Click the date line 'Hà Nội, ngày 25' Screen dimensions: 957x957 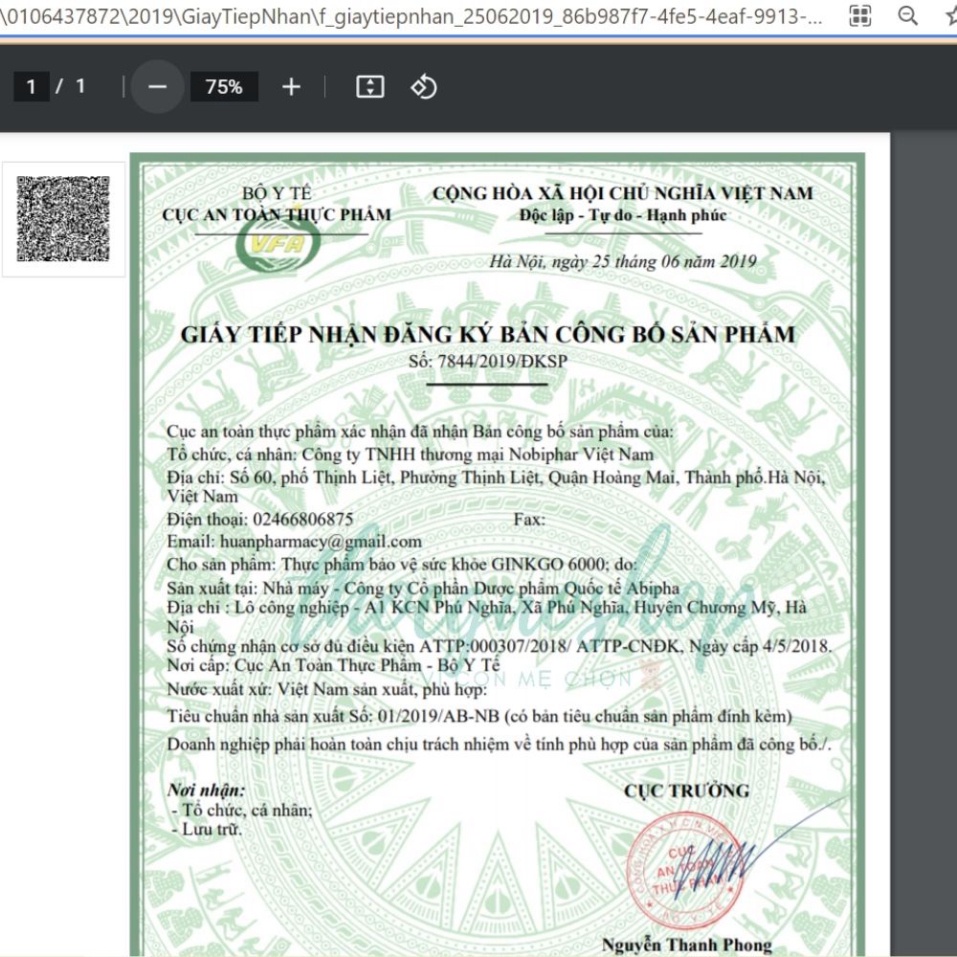[x=622, y=262]
